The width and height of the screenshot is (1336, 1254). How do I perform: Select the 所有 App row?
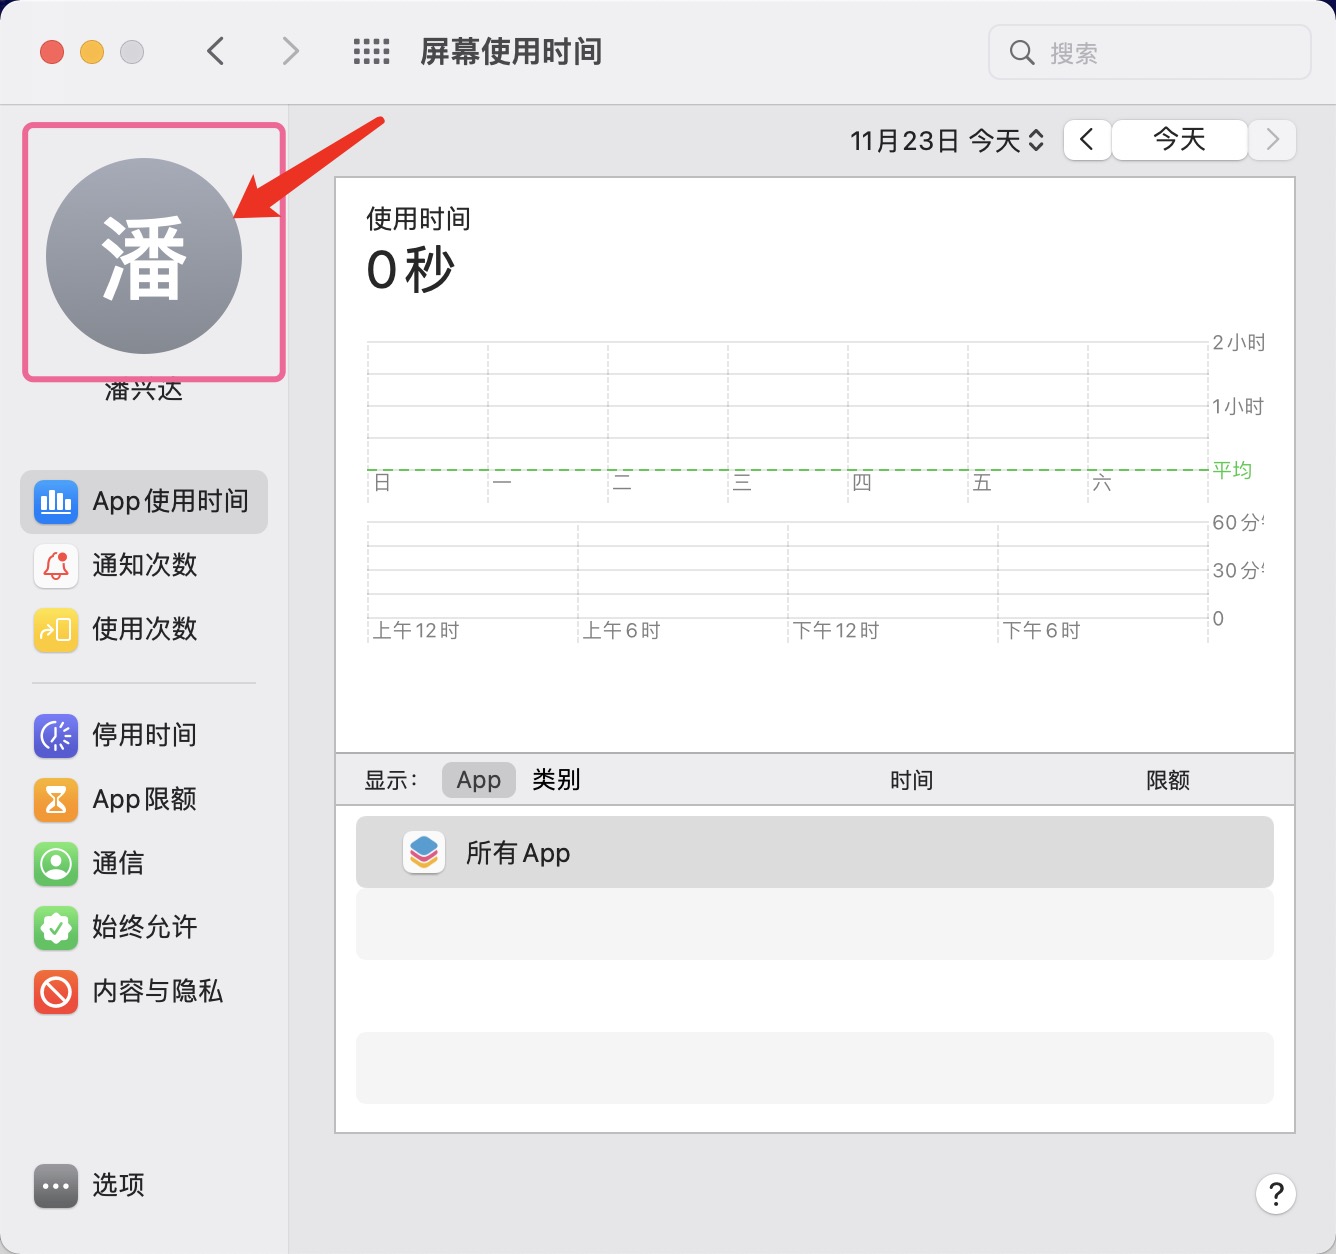[814, 853]
